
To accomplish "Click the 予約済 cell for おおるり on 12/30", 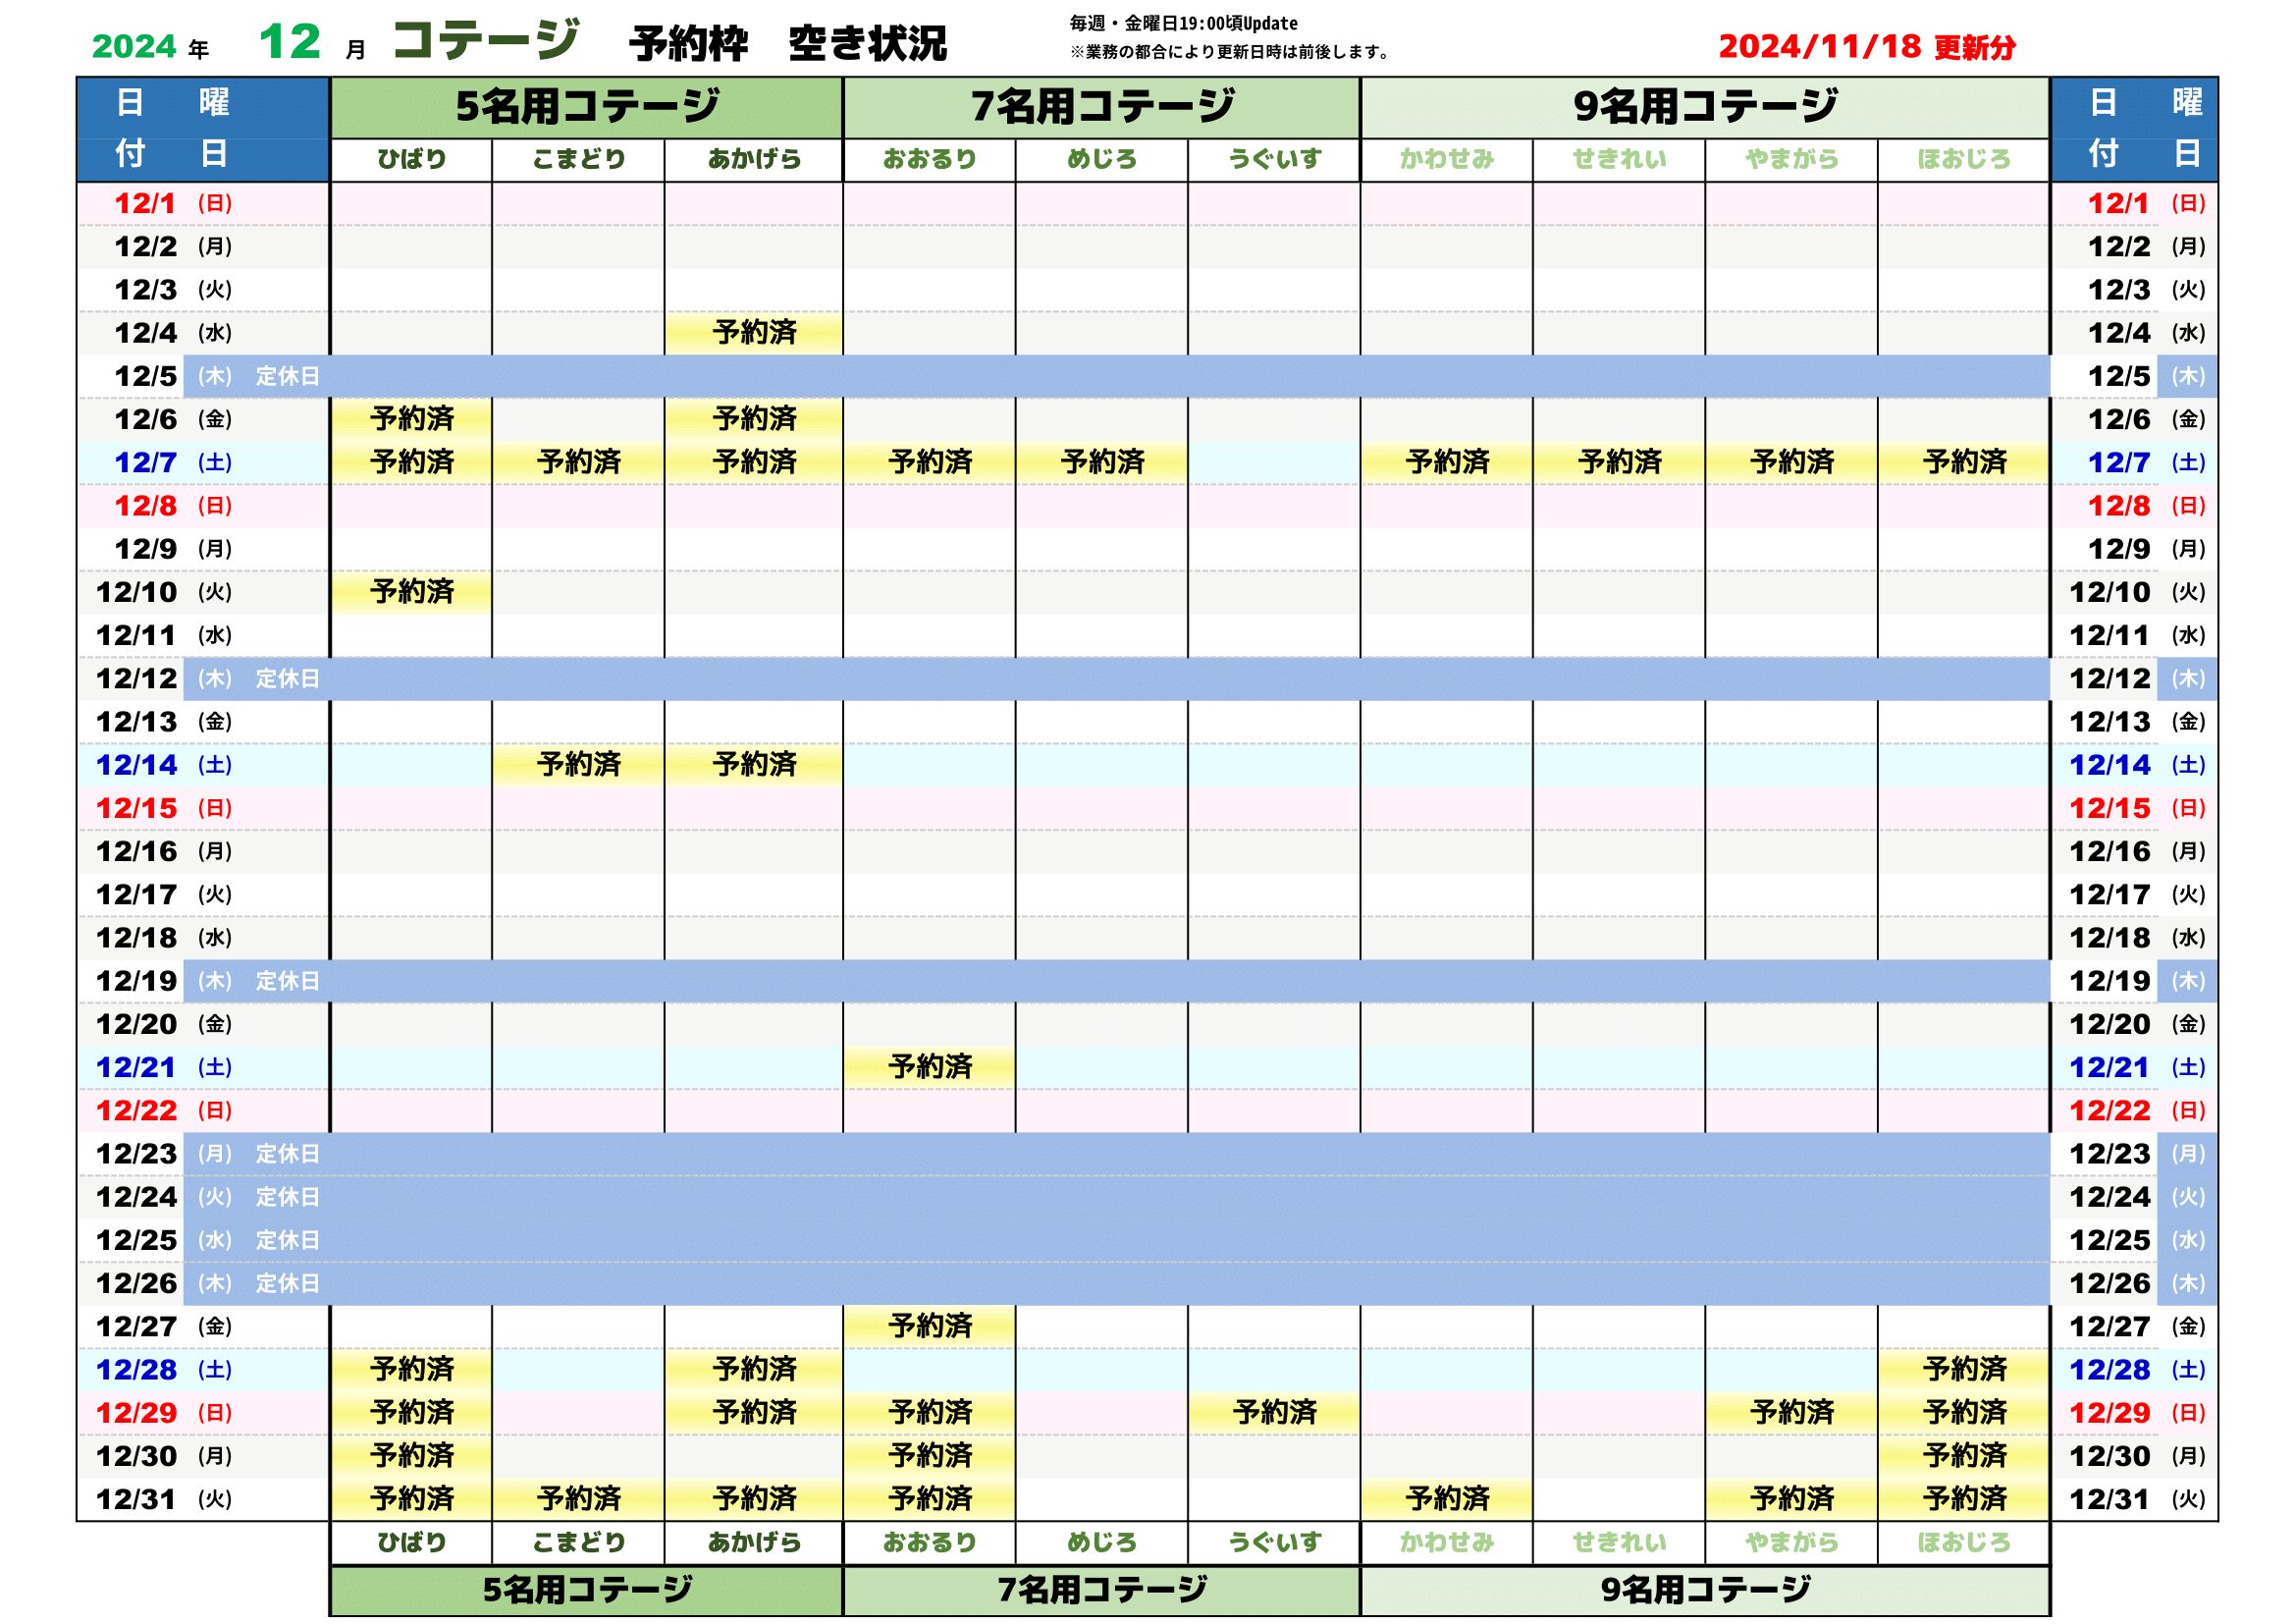I will coord(930,1456).
